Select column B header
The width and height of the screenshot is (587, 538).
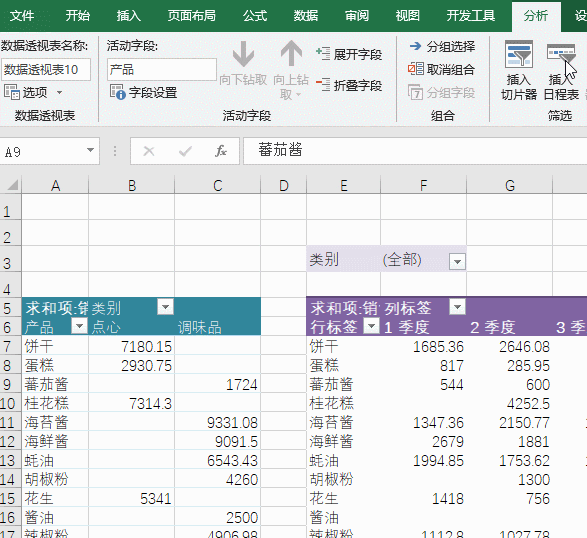pyautogui.click(x=131, y=185)
